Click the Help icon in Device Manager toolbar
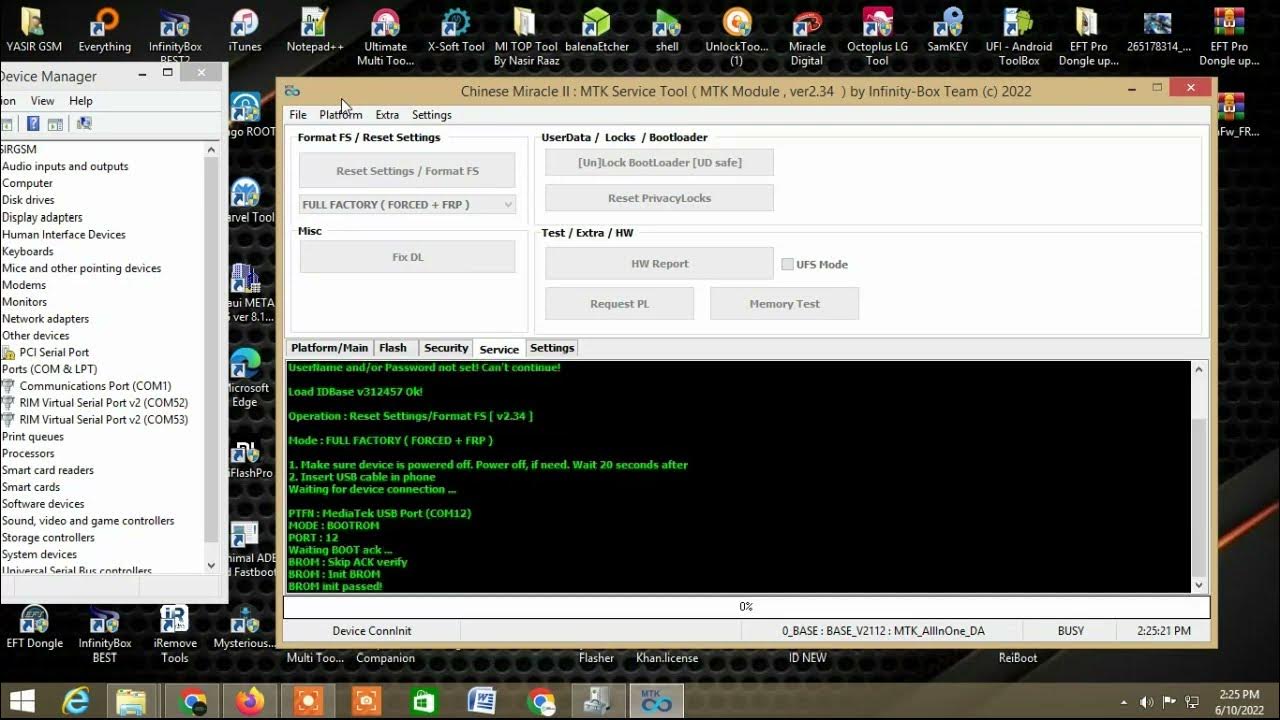This screenshot has height=720, width=1280. click(33, 124)
